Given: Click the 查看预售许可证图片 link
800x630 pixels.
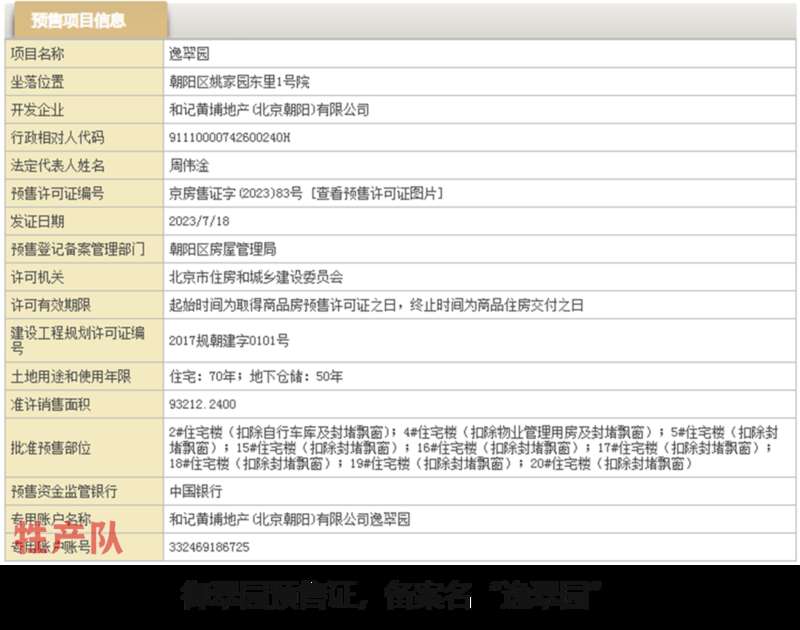Looking at the screenshot, I should (377, 193).
